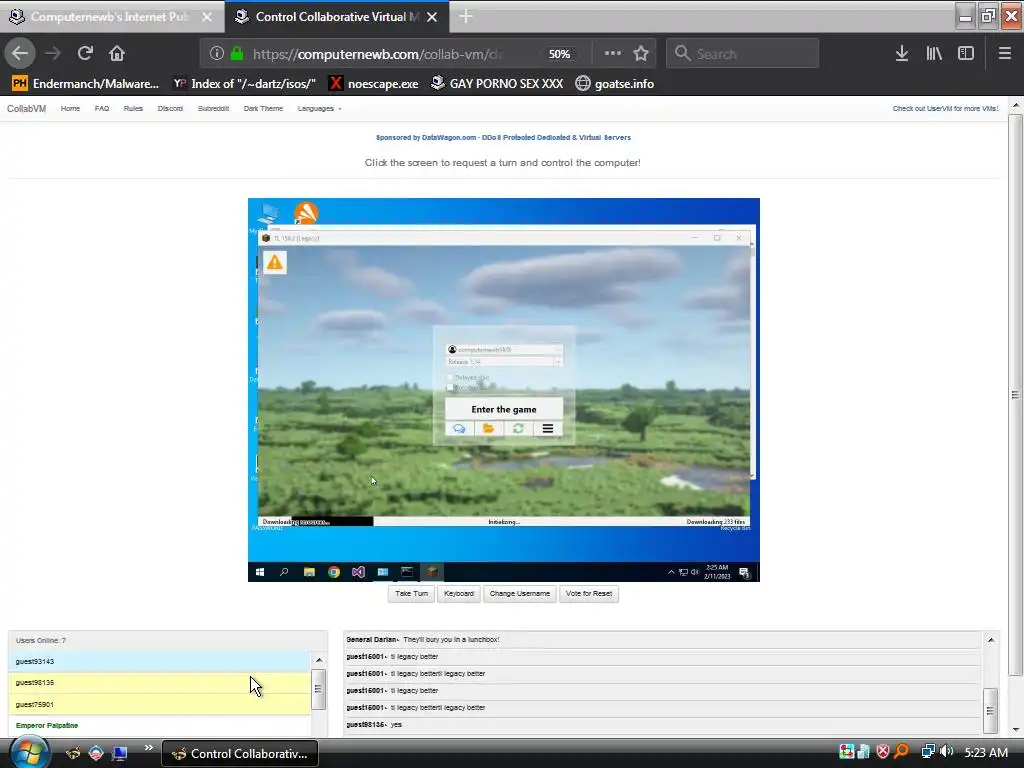The image size is (1024, 768).
Task: Bookmark this page with the star icon
Action: click(641, 54)
